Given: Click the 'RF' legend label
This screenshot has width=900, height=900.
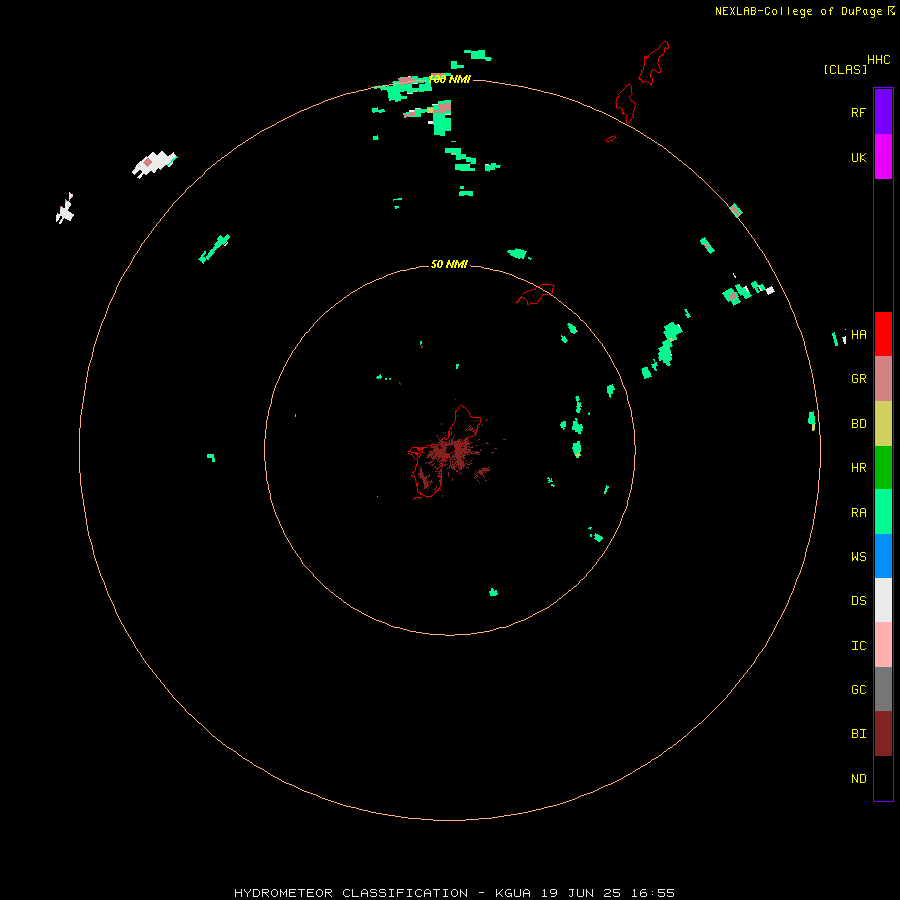Looking at the screenshot, I should 858,112.
